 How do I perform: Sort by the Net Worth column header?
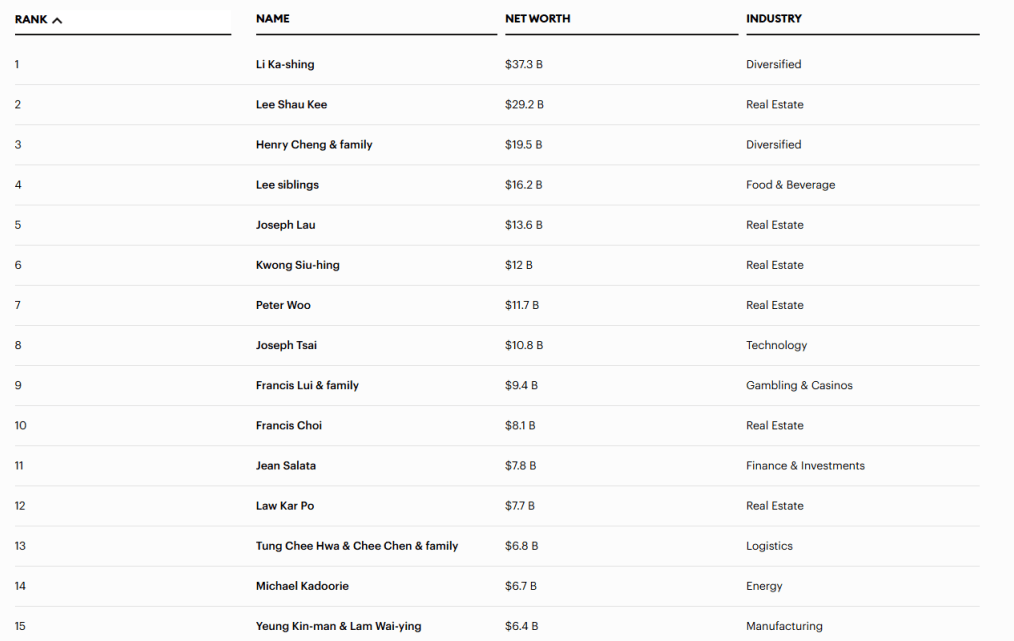pos(537,19)
